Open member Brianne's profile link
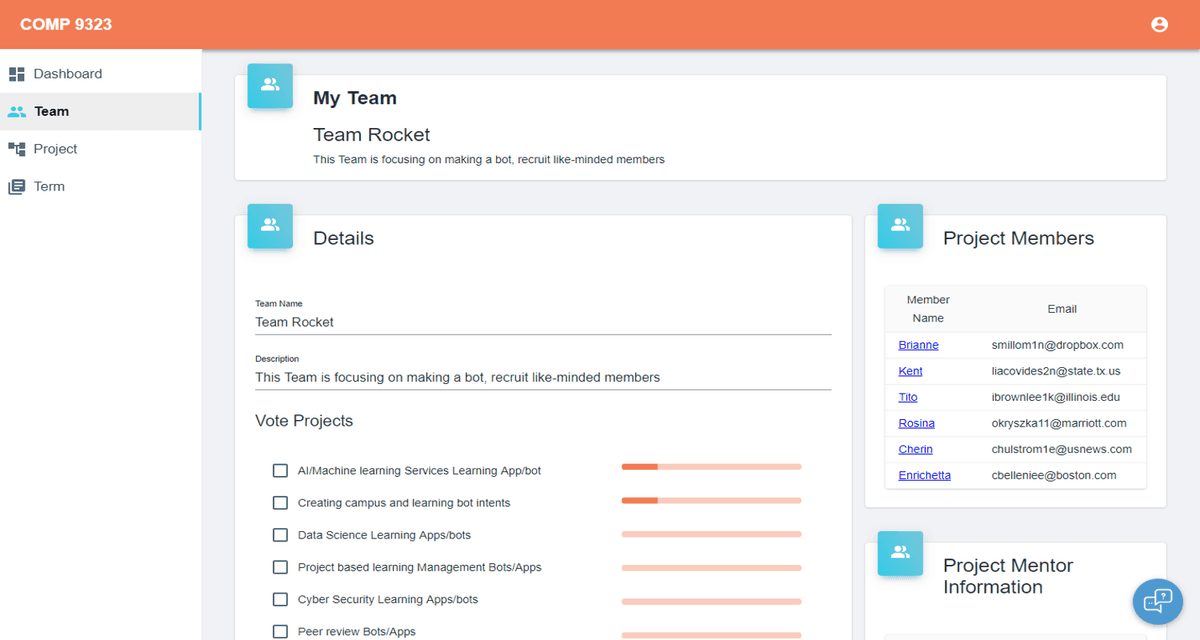This screenshot has width=1200, height=640. click(918, 345)
